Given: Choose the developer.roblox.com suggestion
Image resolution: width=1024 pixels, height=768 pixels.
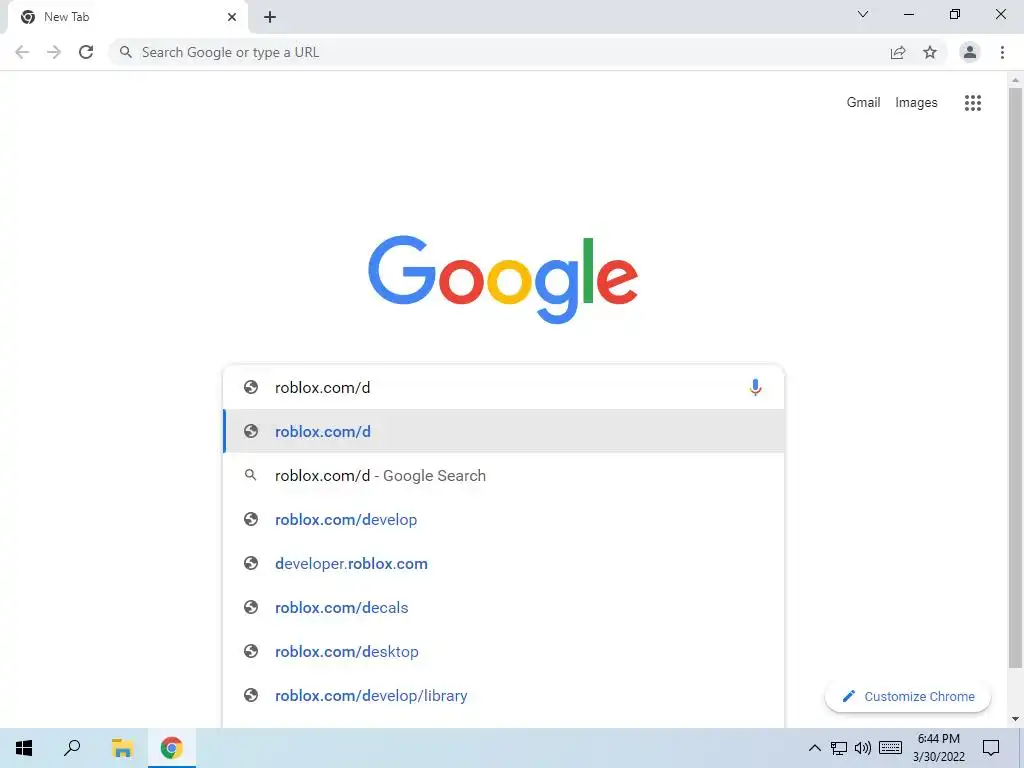Looking at the screenshot, I should [x=503, y=564].
